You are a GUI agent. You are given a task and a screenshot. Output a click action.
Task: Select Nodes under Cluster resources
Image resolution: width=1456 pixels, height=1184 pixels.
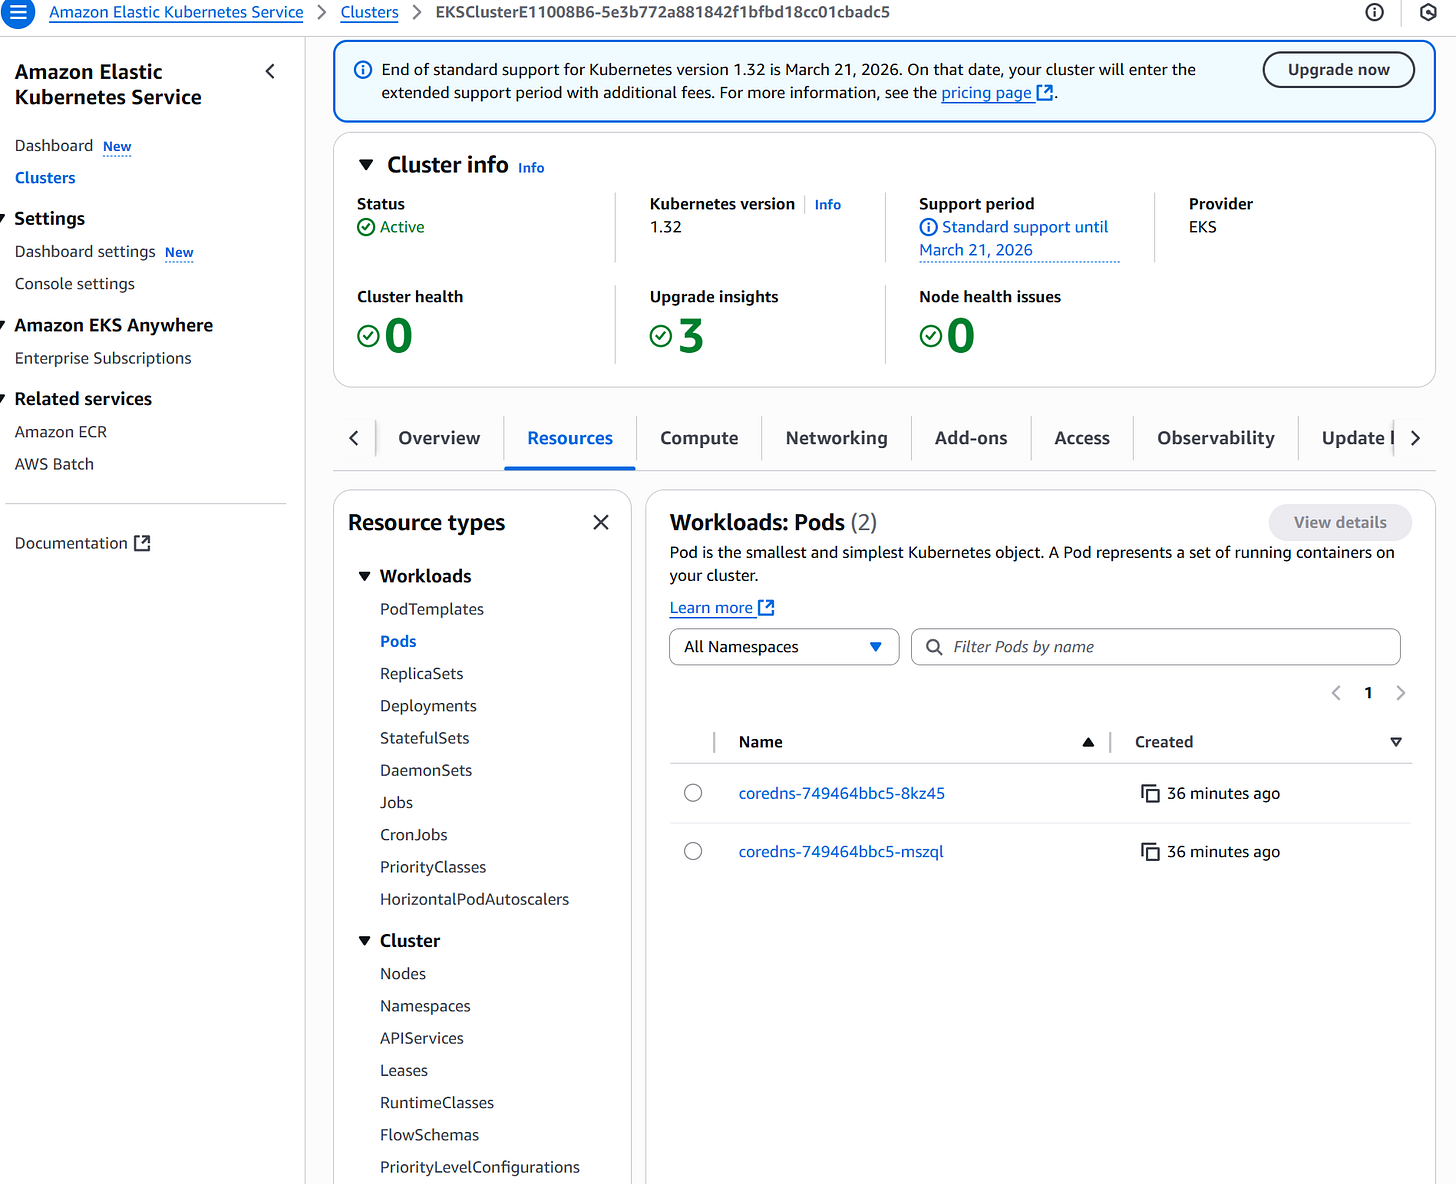click(x=403, y=974)
